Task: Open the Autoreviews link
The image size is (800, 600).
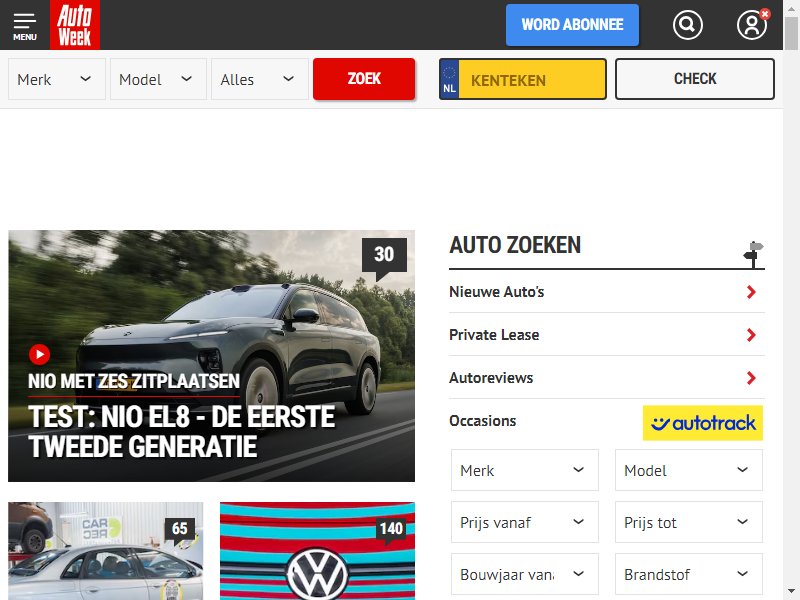Action: click(x=491, y=378)
